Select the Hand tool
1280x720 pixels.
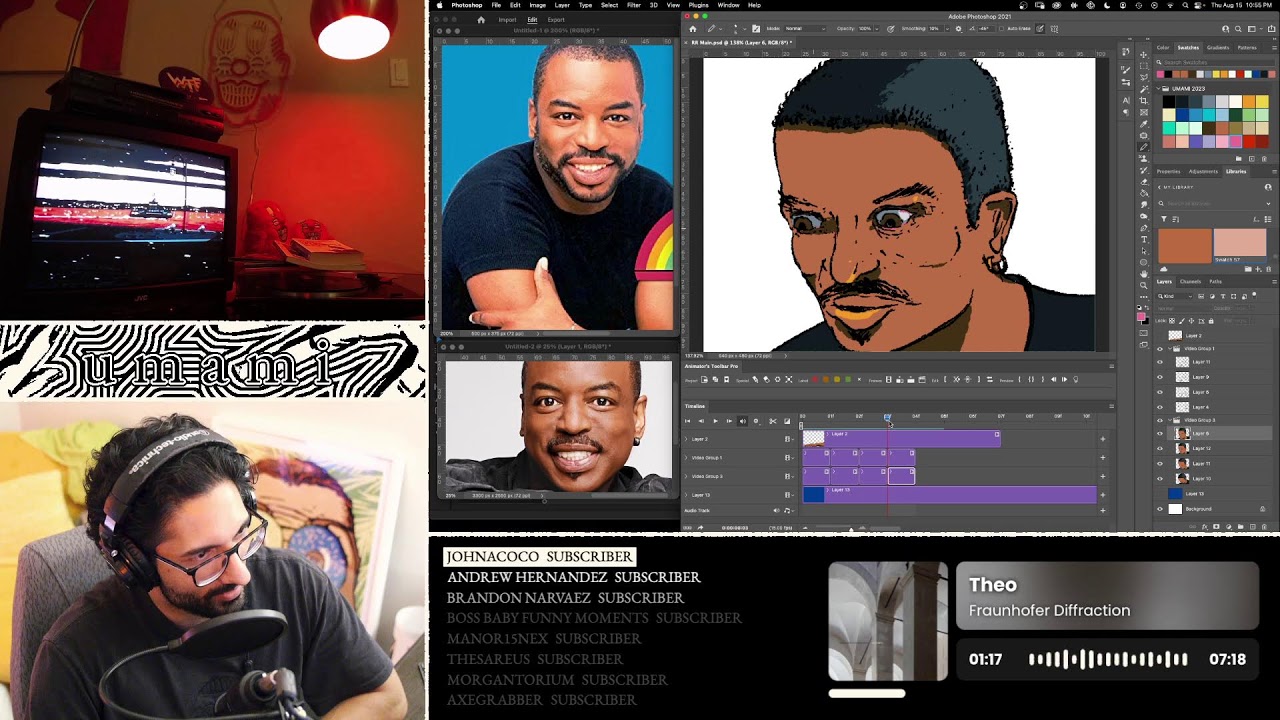(x=1144, y=274)
